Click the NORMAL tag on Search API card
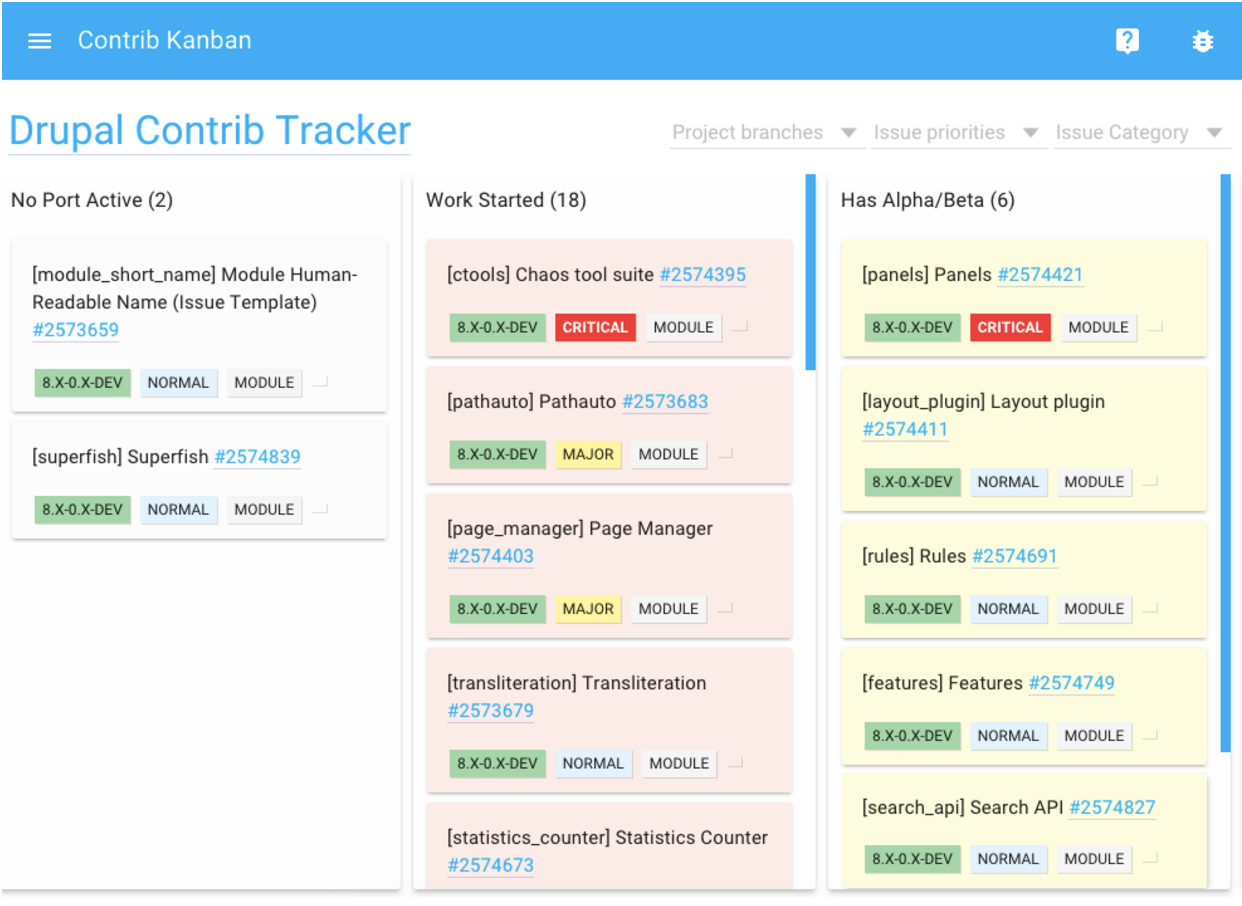1242x906 pixels. 1008,858
